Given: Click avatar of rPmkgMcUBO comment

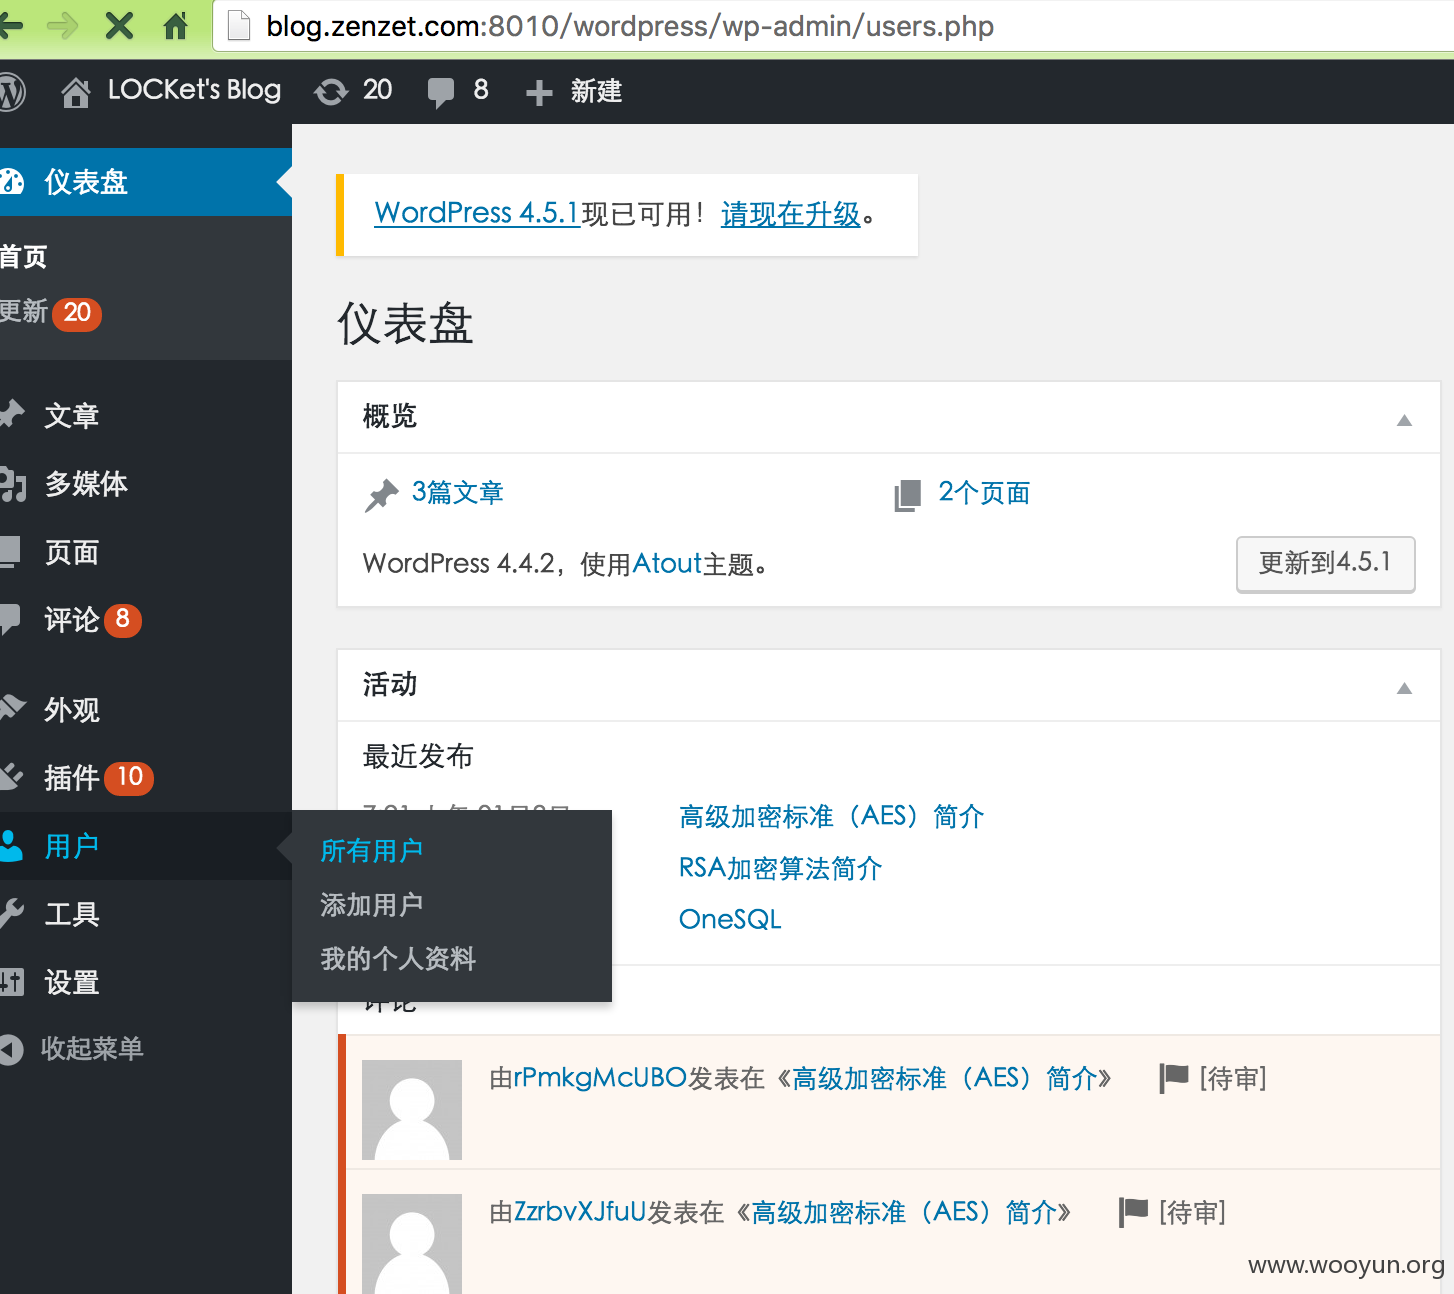Looking at the screenshot, I should [412, 1110].
